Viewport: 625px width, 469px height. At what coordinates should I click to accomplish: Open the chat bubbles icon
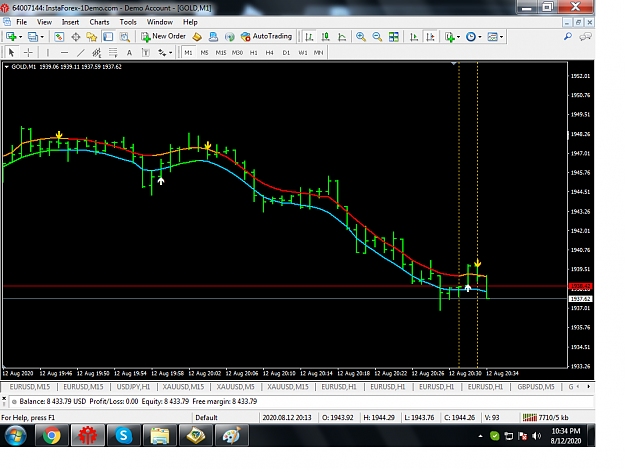point(585,37)
